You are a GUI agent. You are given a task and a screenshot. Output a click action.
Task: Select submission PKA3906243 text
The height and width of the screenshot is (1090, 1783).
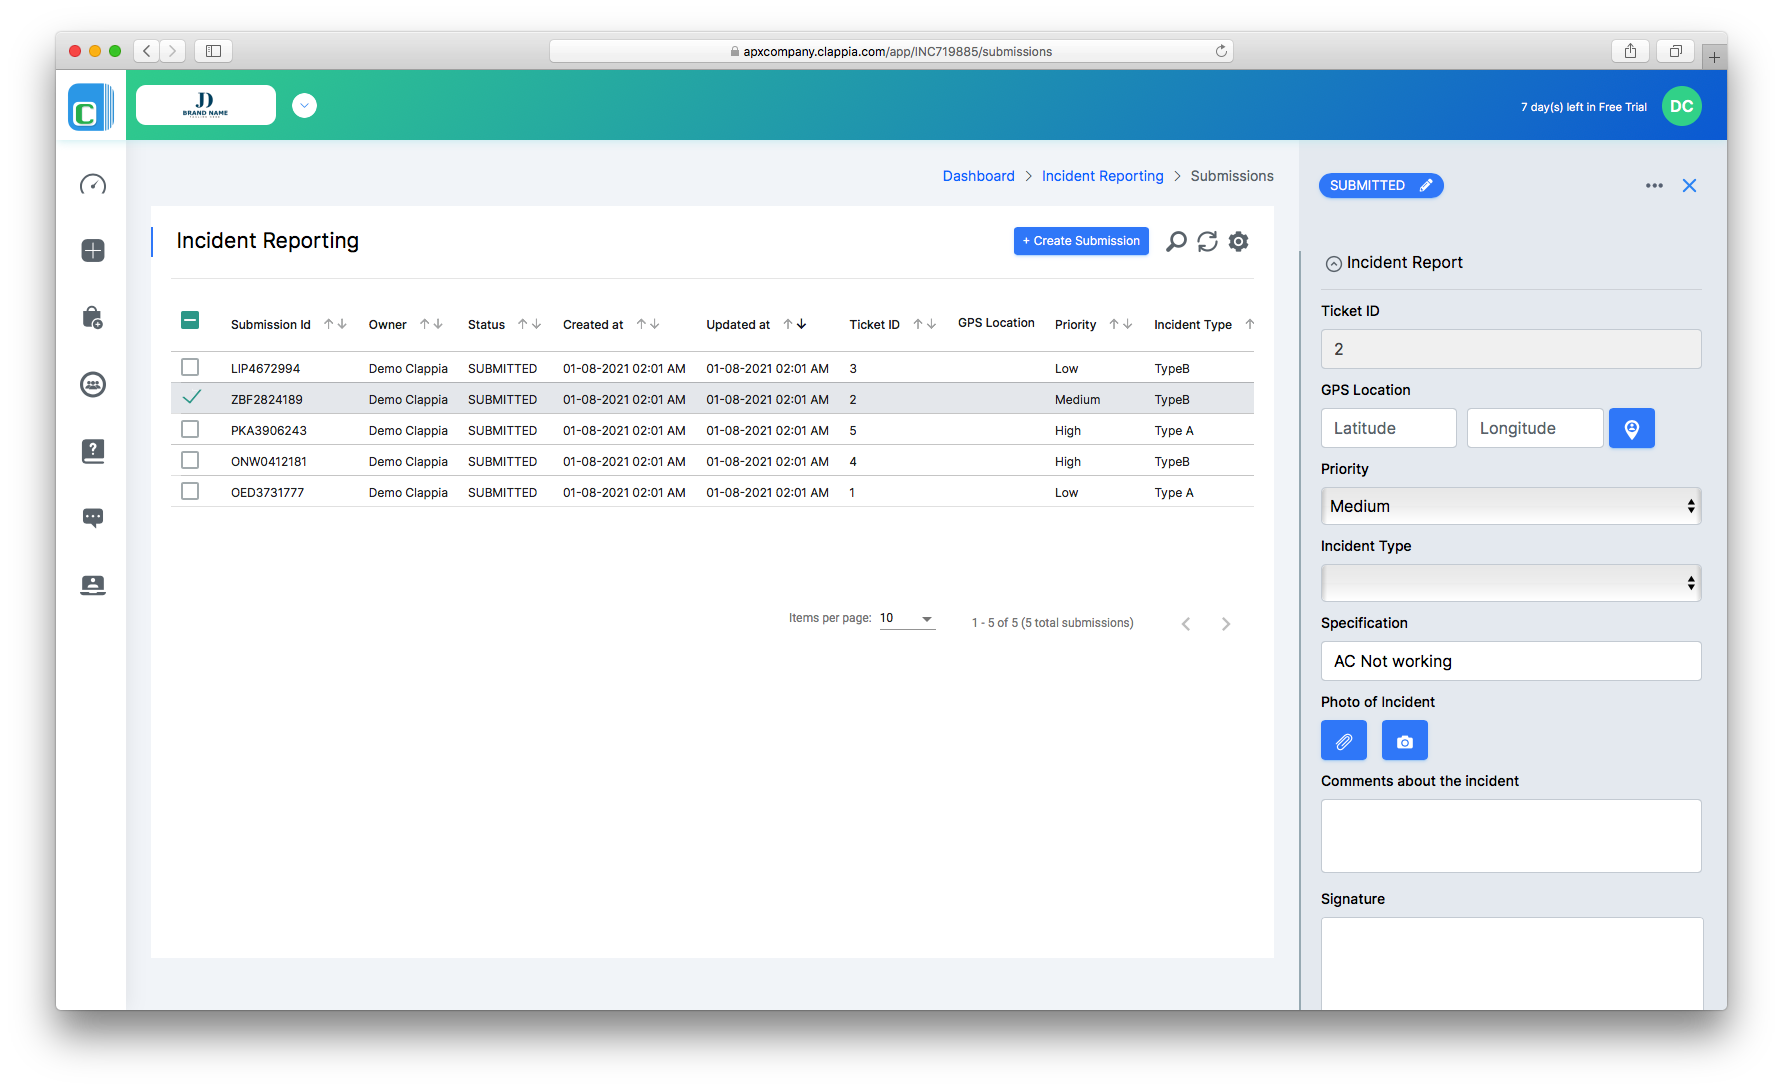pyautogui.click(x=268, y=431)
